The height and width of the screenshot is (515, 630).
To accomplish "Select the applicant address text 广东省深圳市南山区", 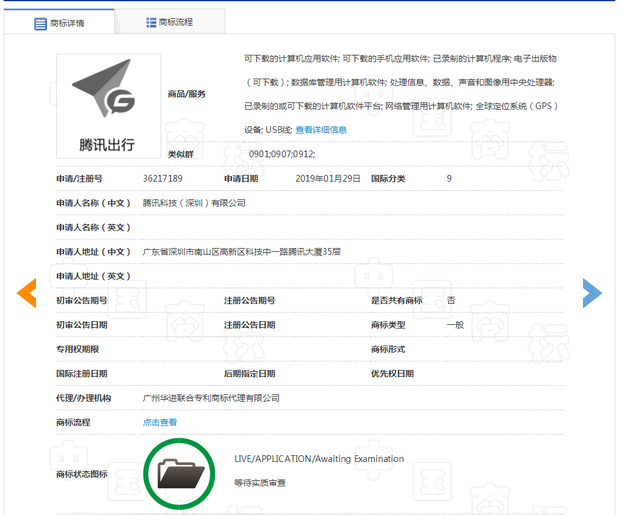I will tap(181, 252).
